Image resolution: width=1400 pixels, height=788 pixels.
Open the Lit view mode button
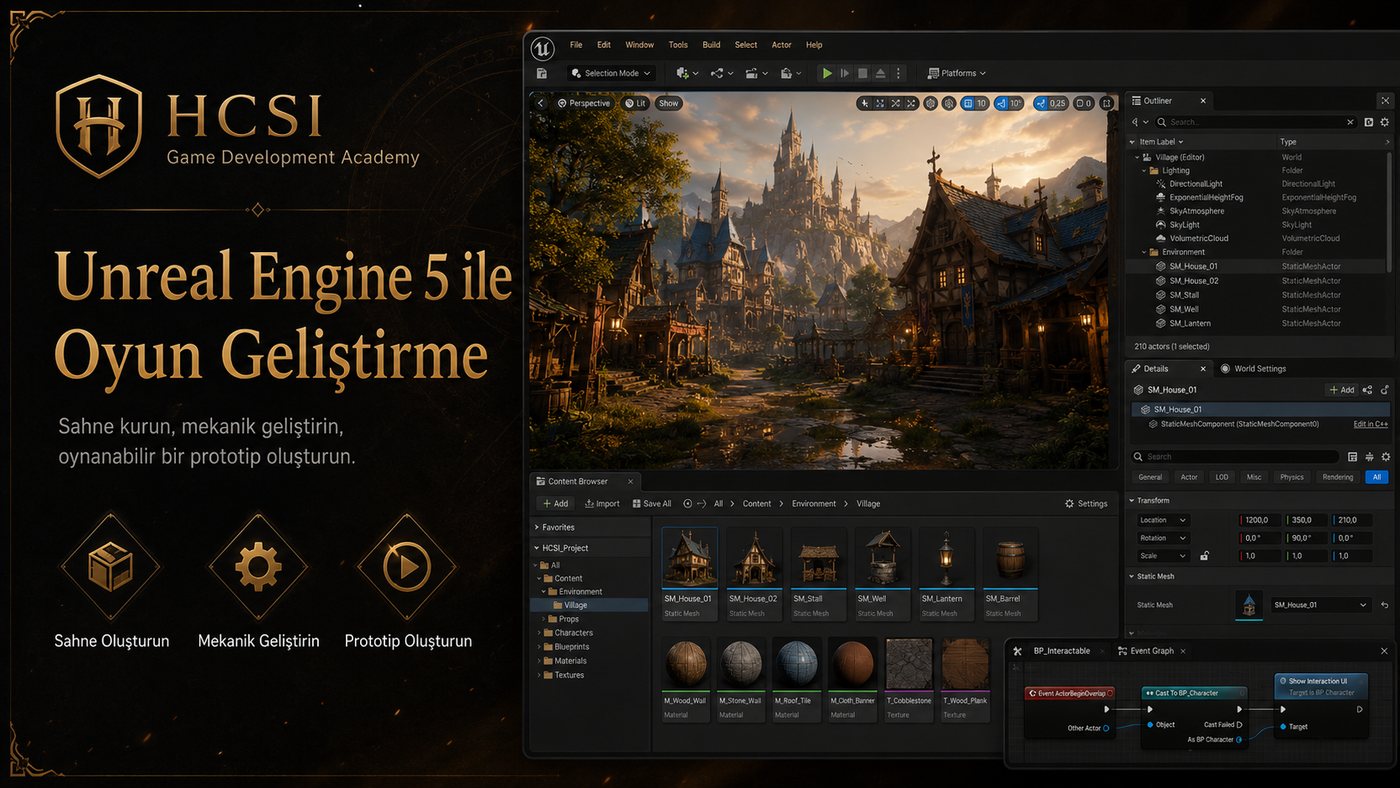coord(636,103)
